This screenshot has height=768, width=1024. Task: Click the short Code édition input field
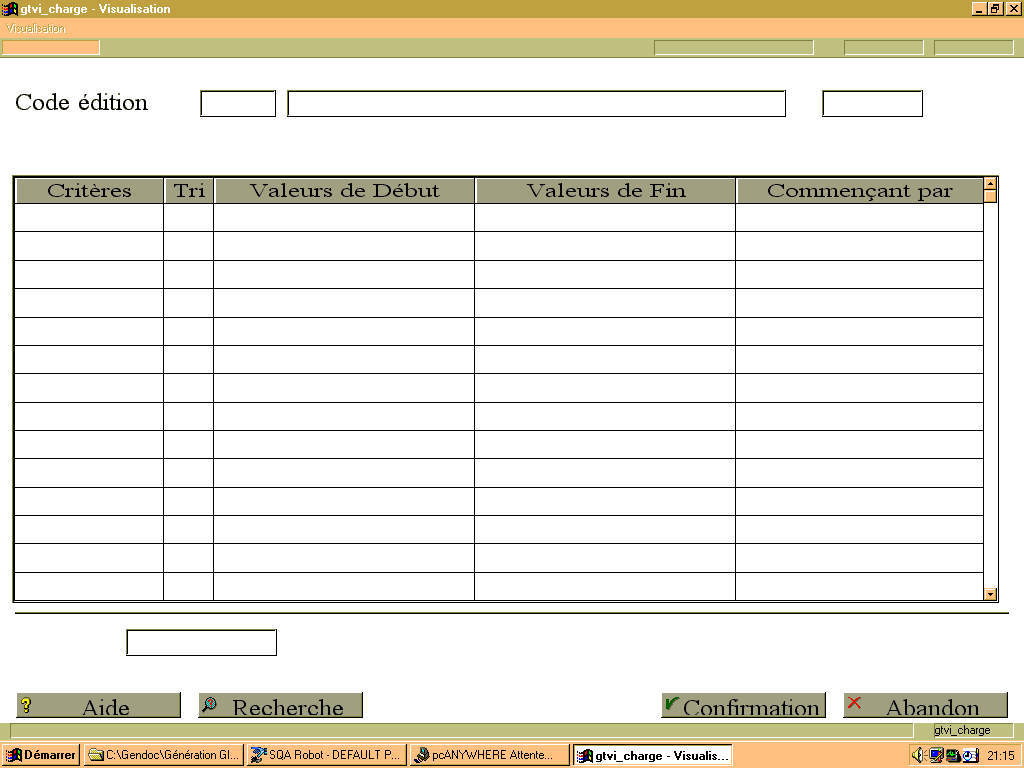(238, 104)
